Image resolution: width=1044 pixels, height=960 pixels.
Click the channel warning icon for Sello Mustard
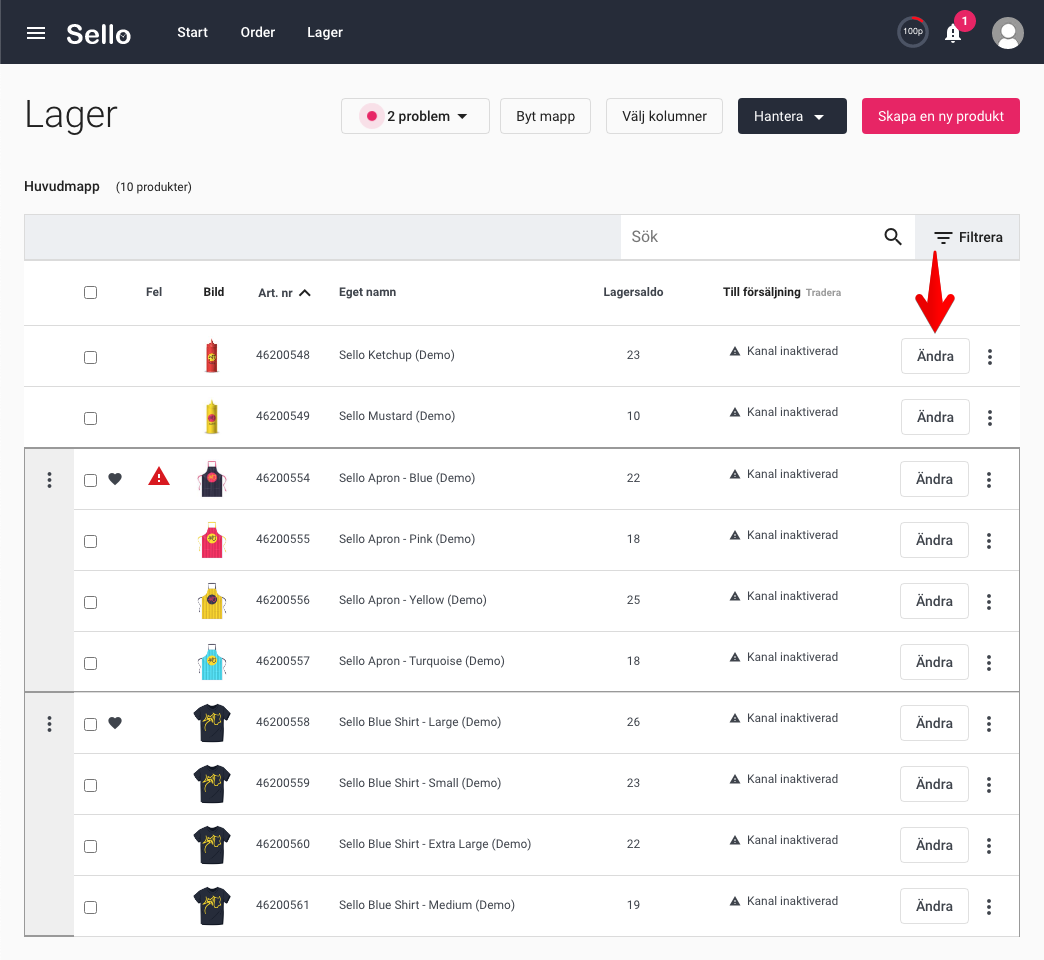click(735, 412)
